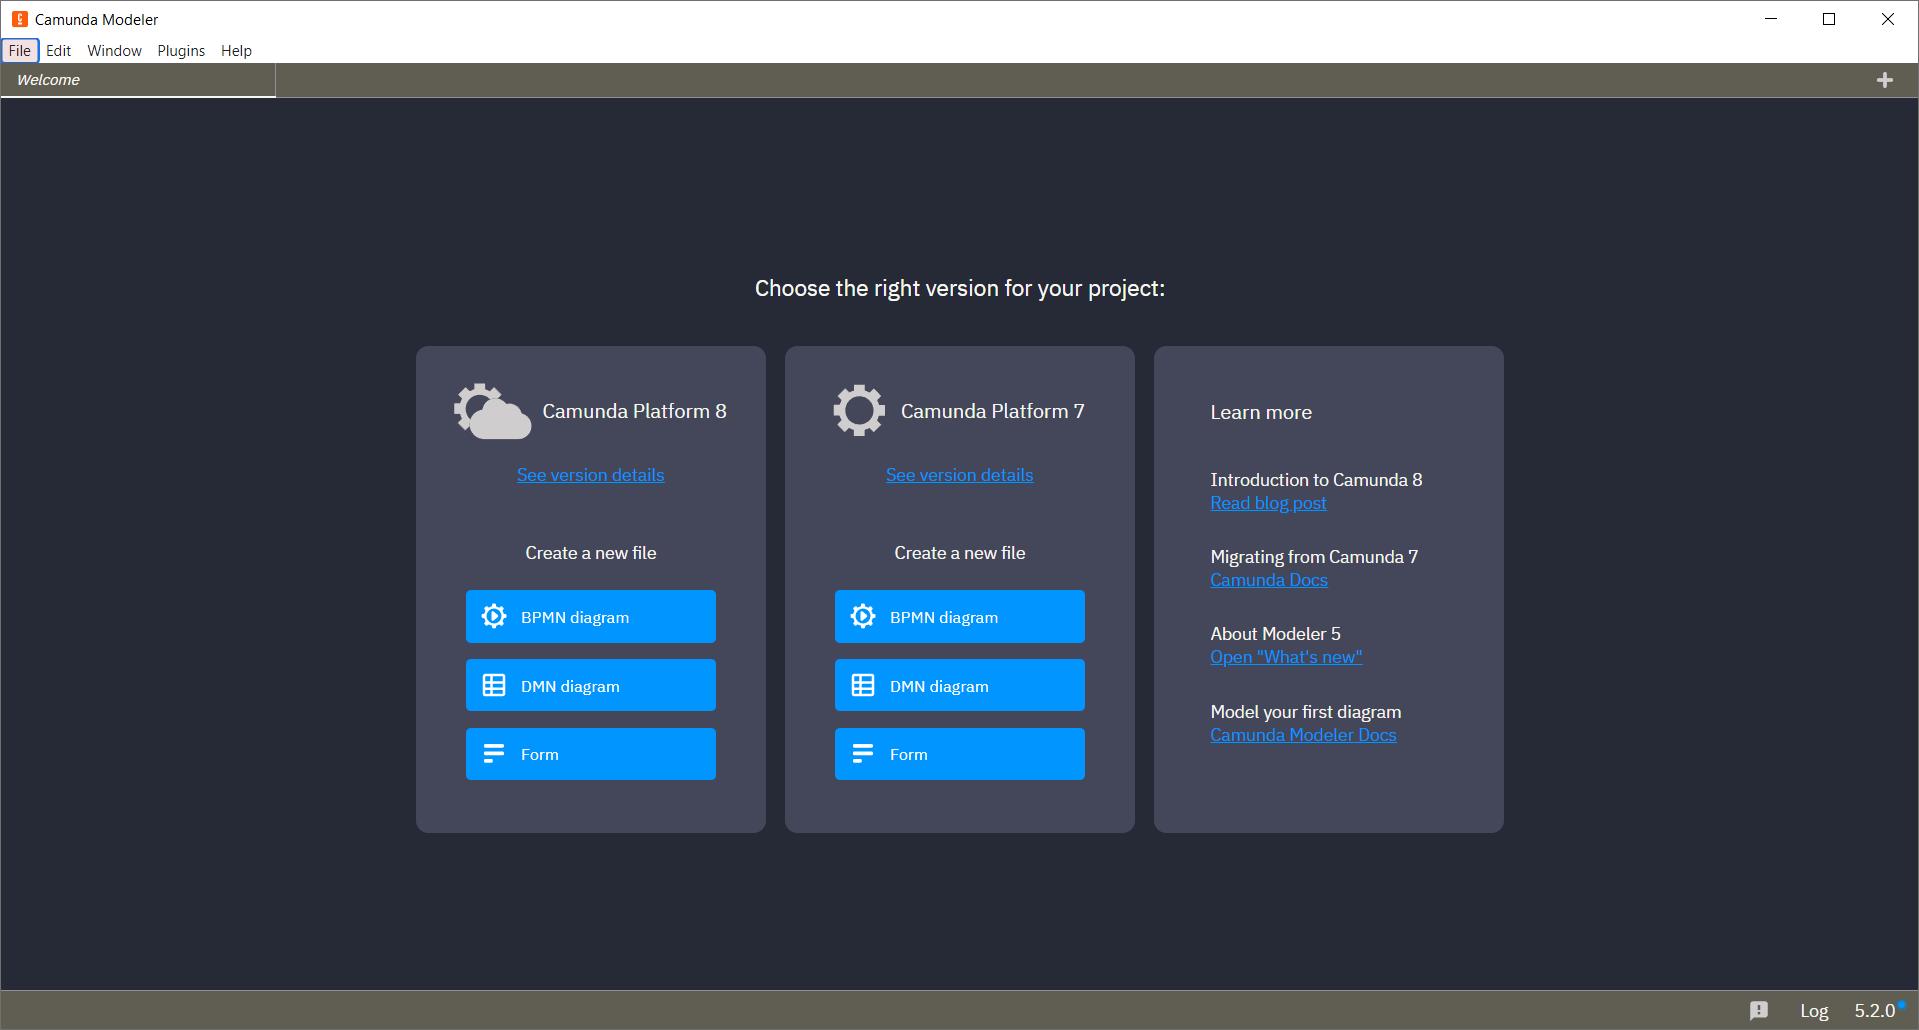Open the "What's new" link
Viewport: 1919px width, 1030px height.
pyautogui.click(x=1286, y=657)
